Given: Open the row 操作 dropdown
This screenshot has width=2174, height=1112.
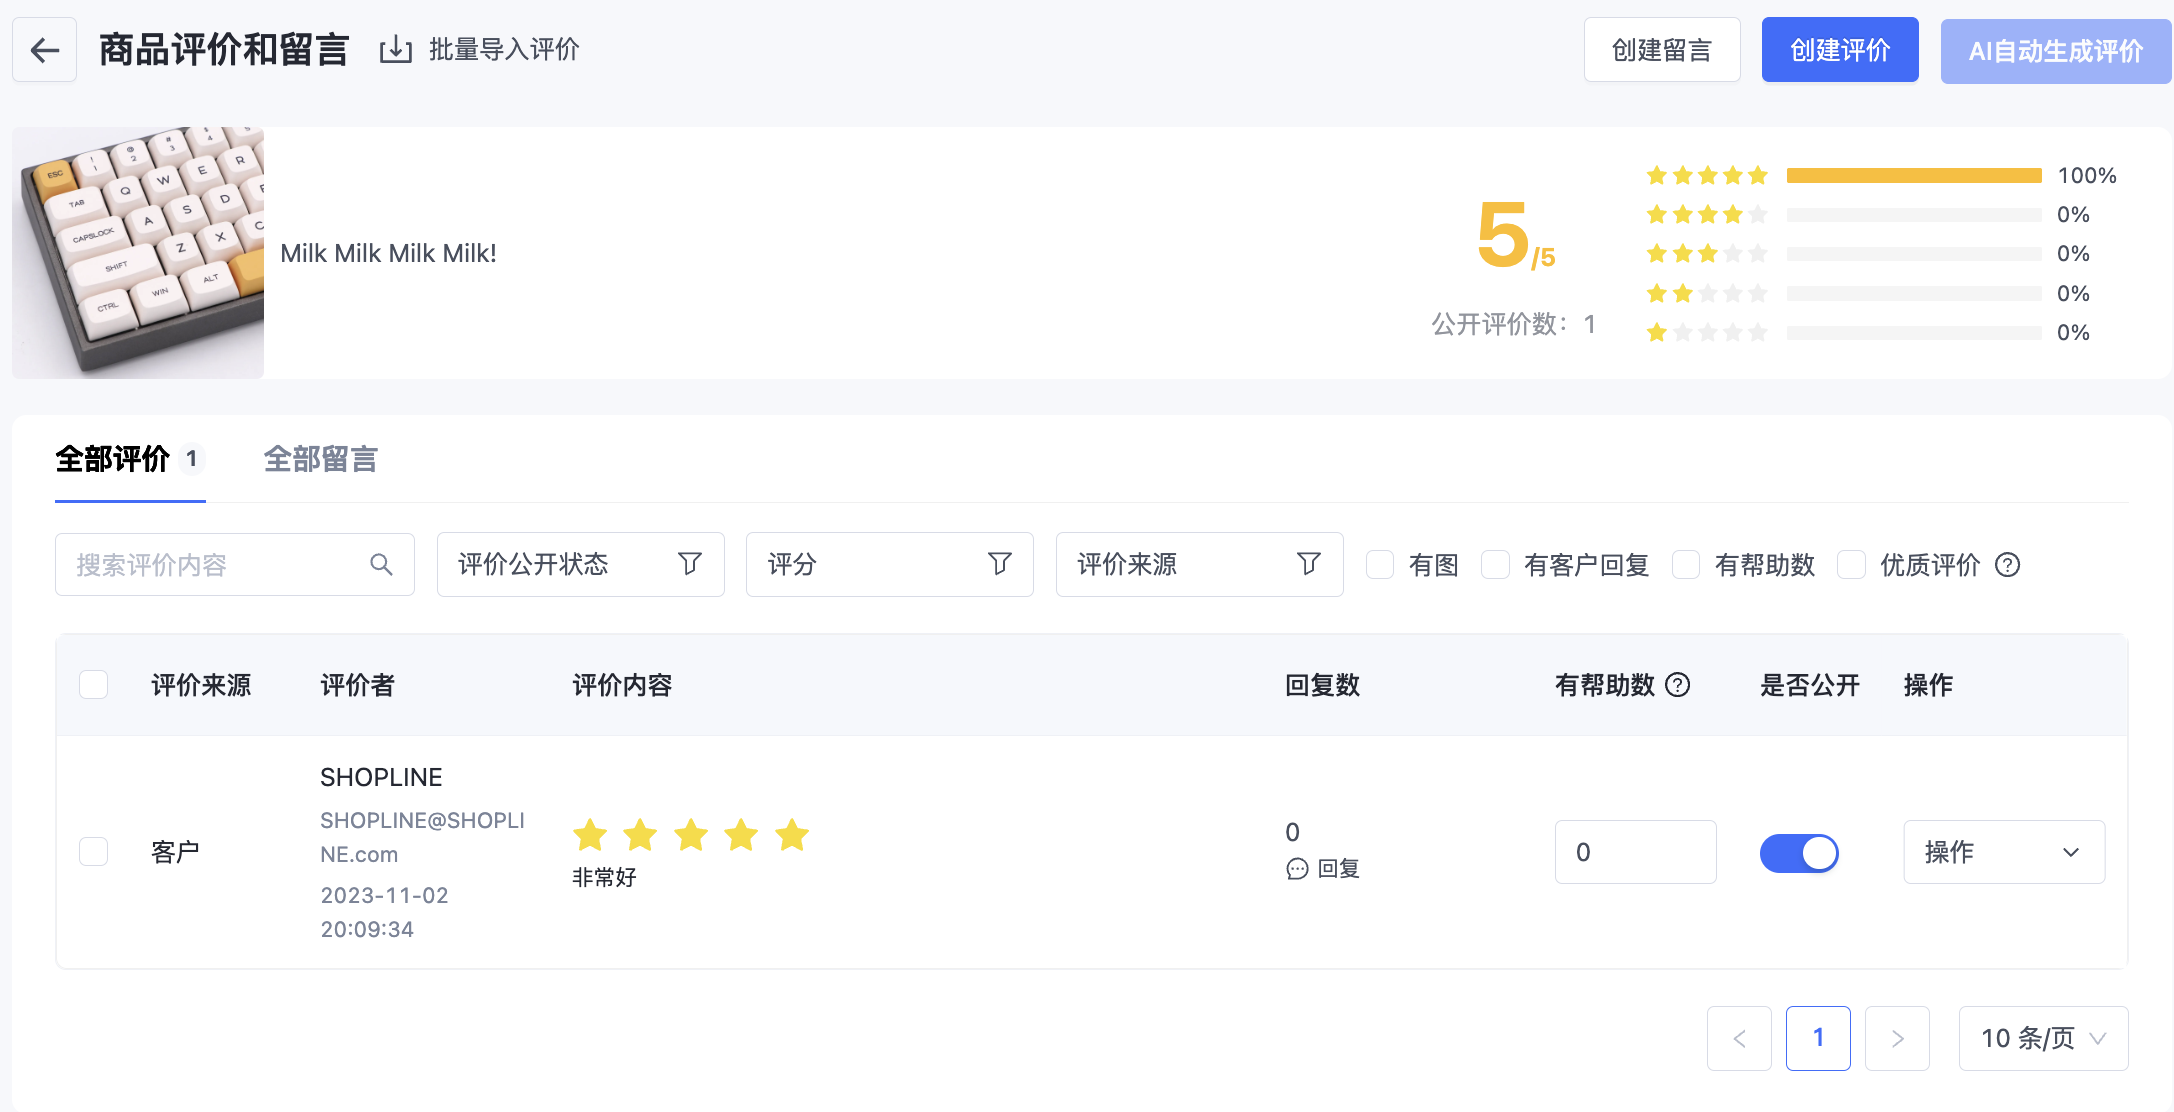Looking at the screenshot, I should [2003, 852].
